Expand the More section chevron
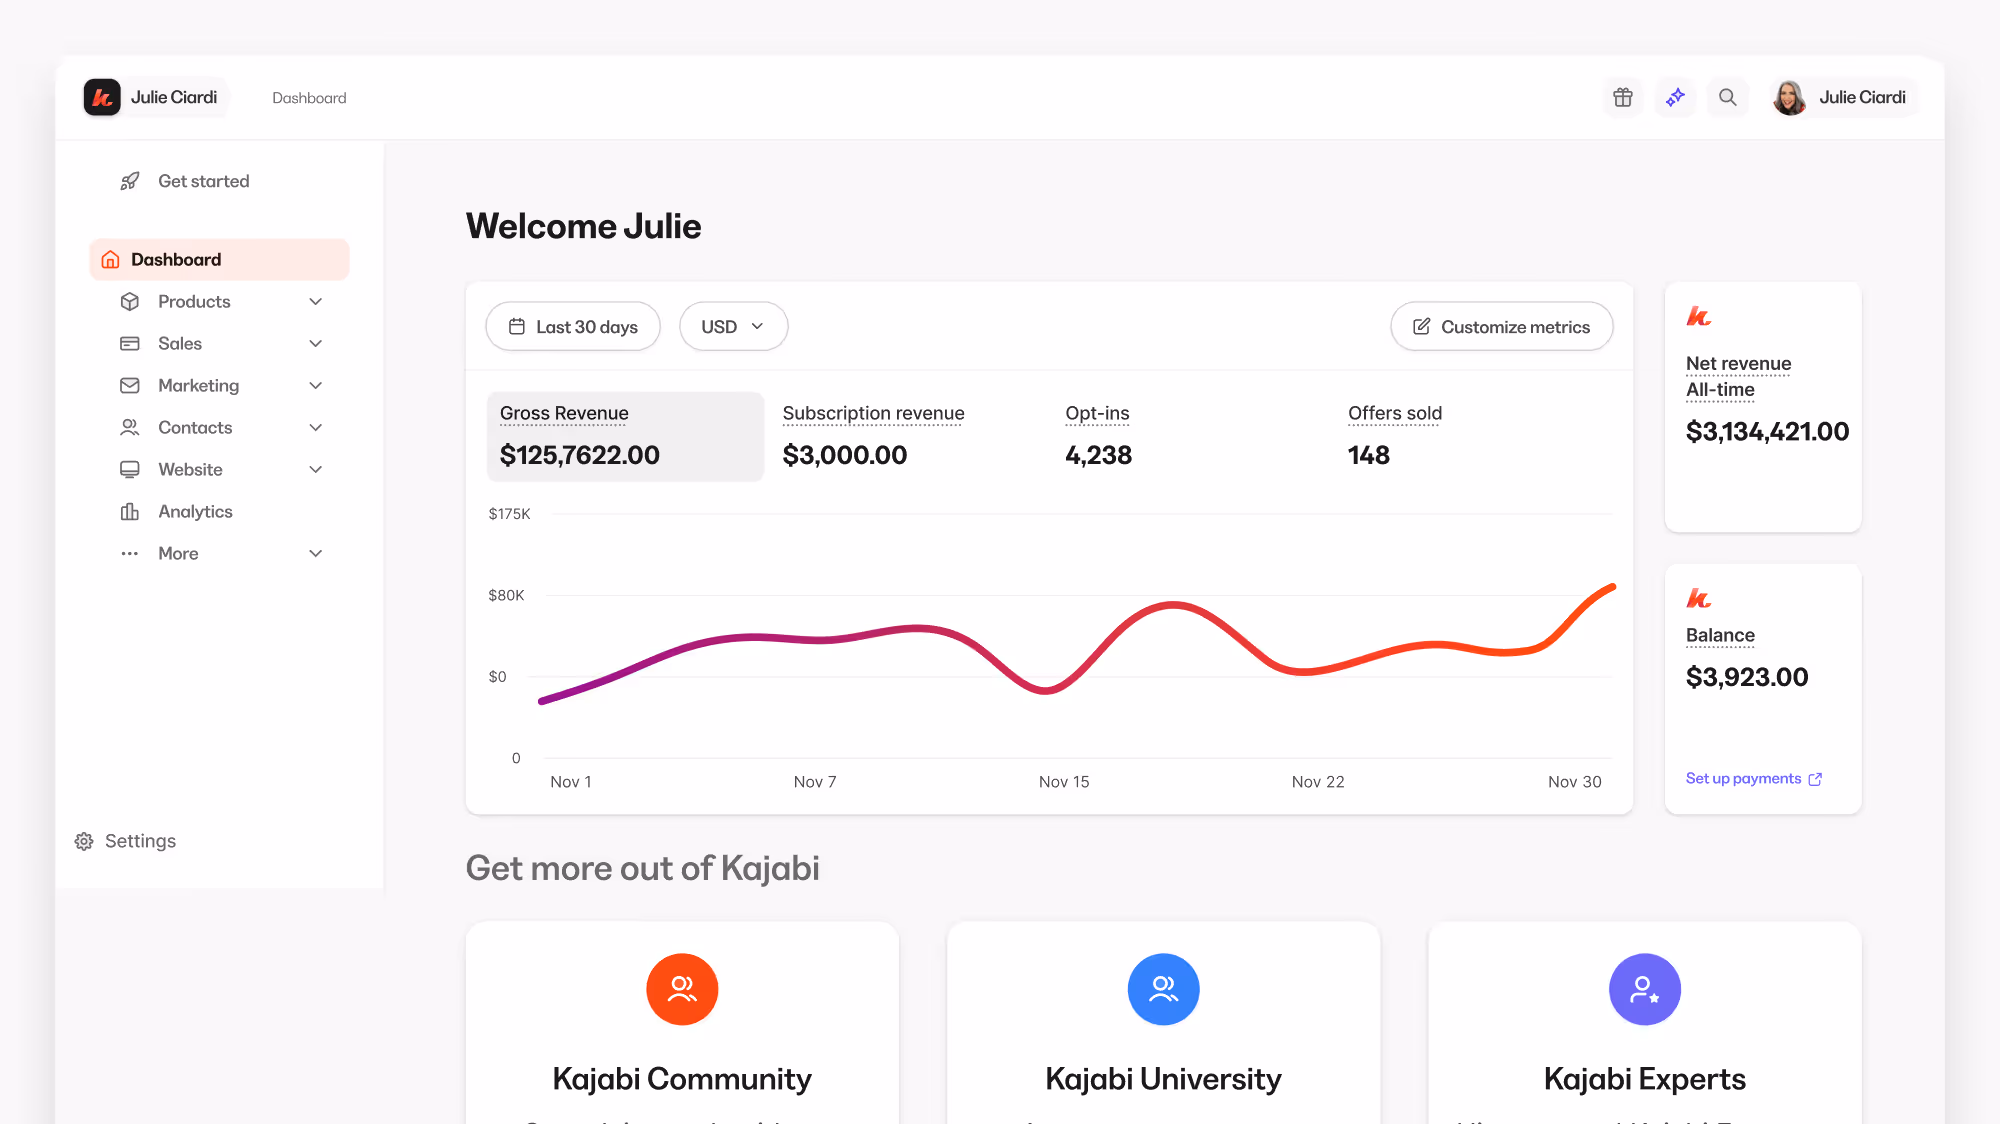Image resolution: width=2000 pixels, height=1124 pixels. pyautogui.click(x=316, y=553)
